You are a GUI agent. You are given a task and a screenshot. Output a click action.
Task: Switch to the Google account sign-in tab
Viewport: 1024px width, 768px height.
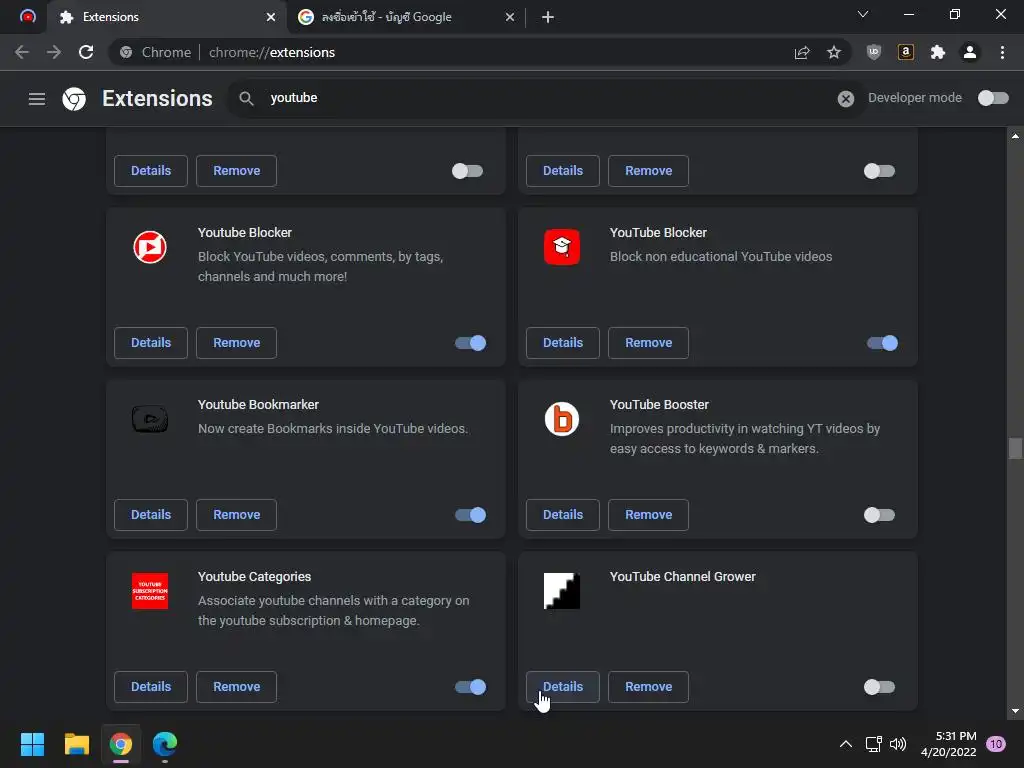(405, 17)
